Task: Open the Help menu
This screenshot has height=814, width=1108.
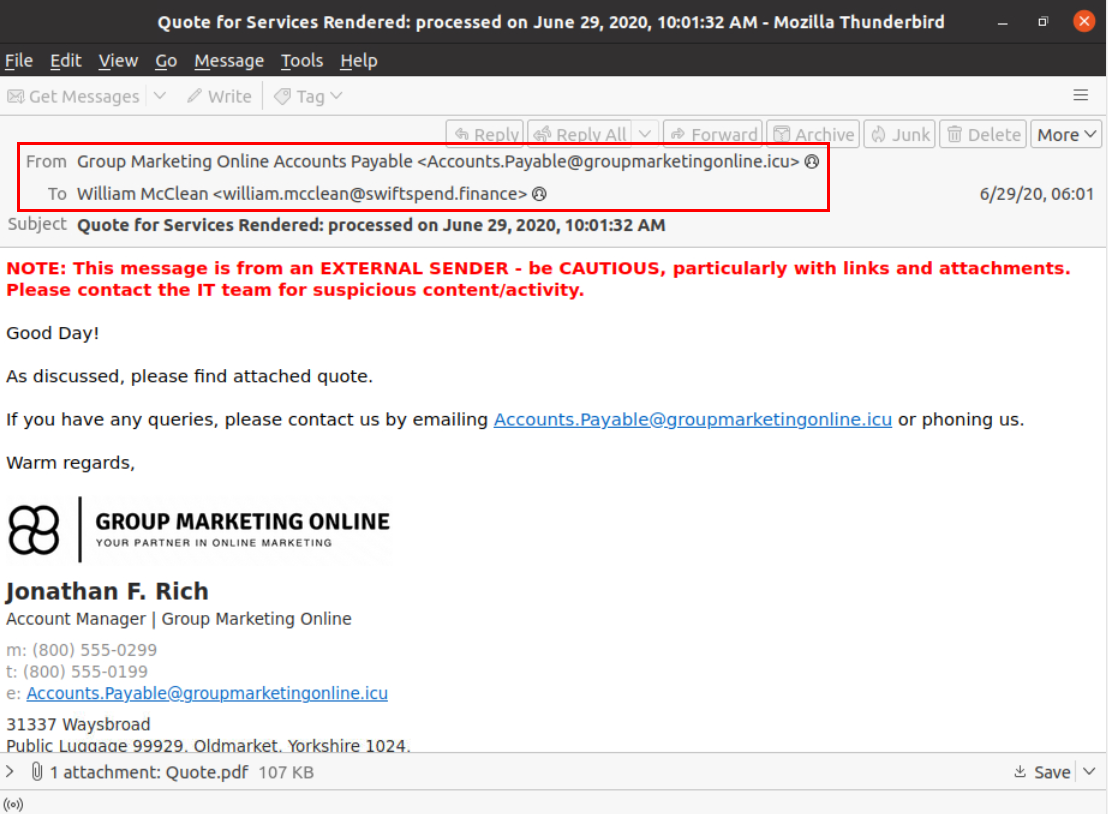Action: [359, 61]
